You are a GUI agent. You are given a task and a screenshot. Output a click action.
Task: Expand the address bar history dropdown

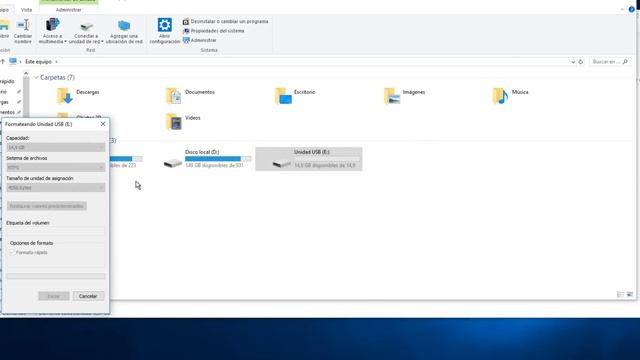573,62
